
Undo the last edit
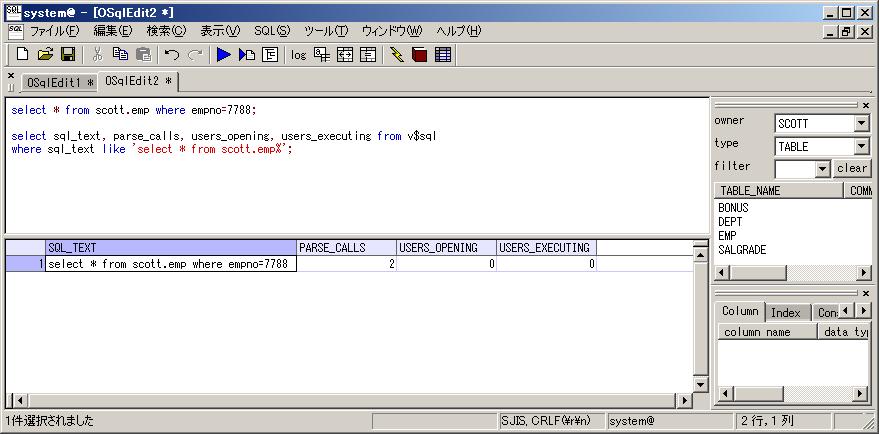pyautogui.click(x=172, y=55)
